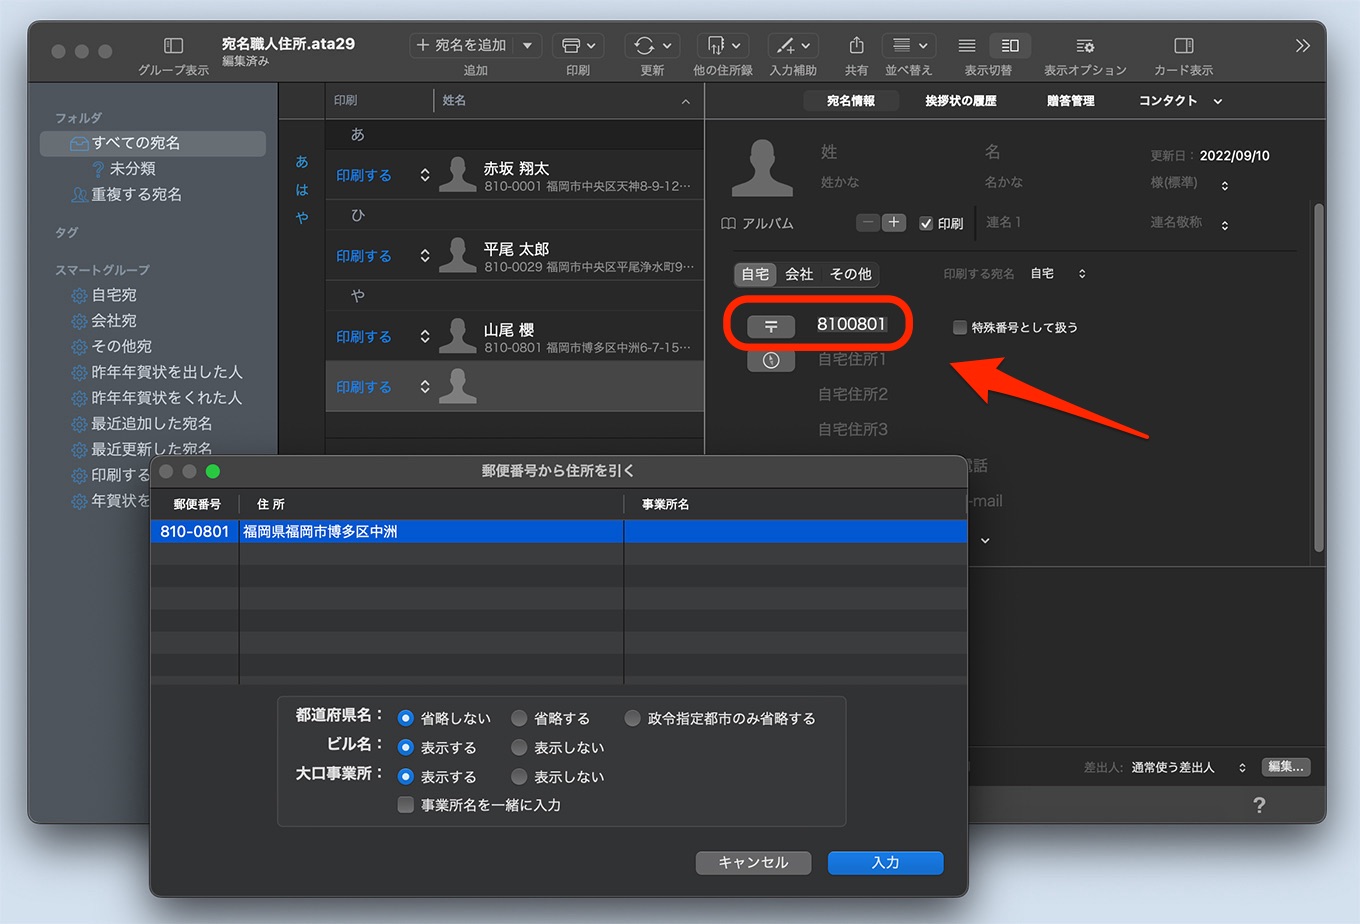Select 未分類 folder

[132, 169]
